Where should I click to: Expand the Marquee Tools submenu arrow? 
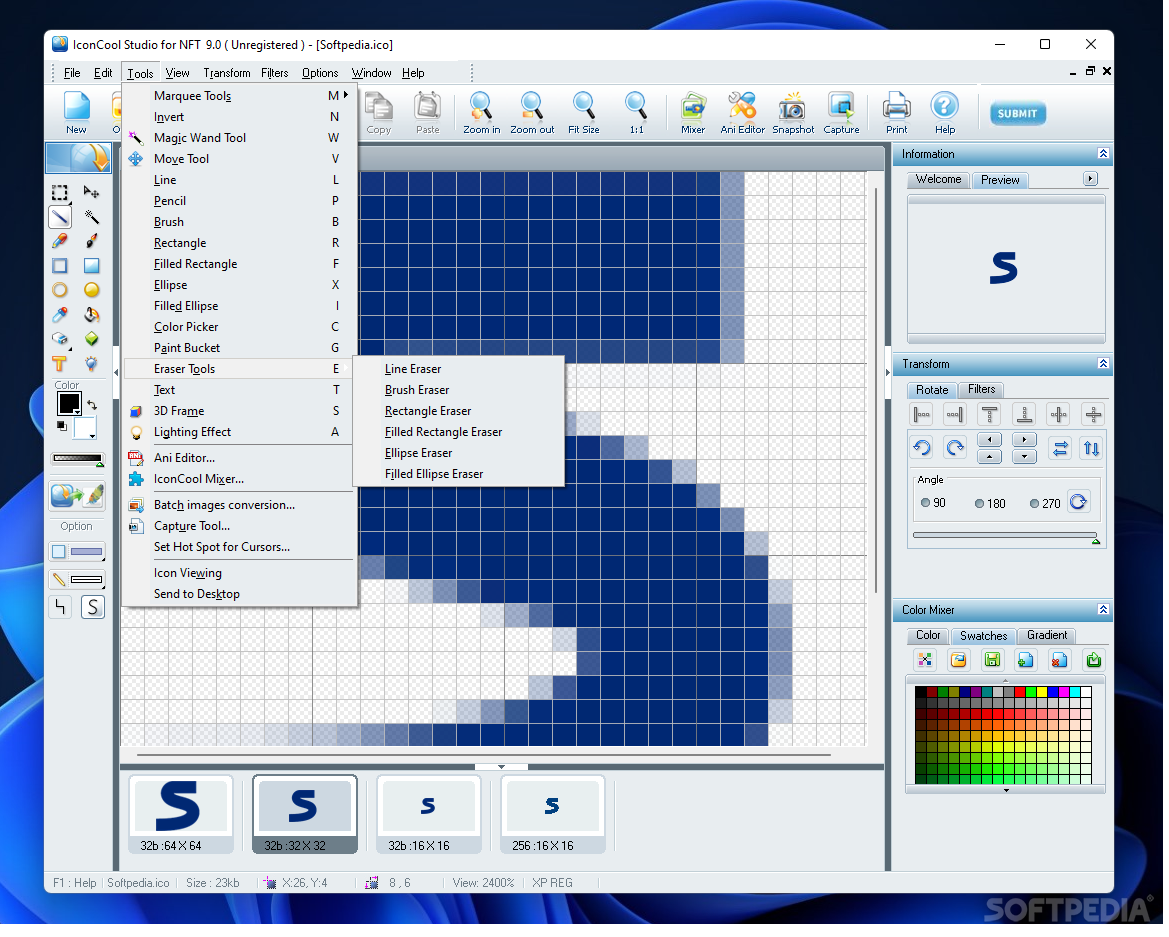pyautogui.click(x=346, y=95)
